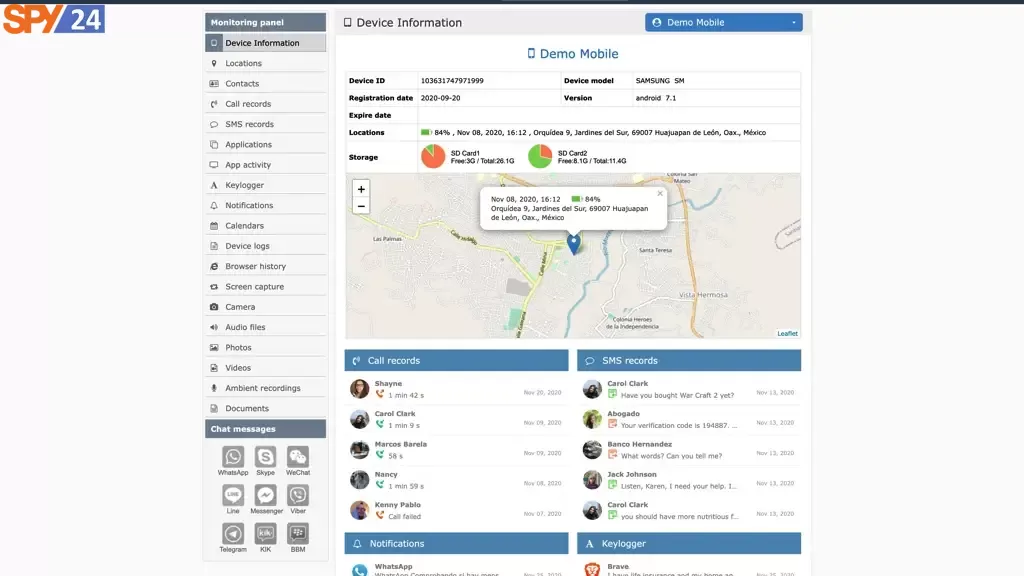This screenshot has width=1024, height=576.
Task: Click the SPY24 logo
Action: [x=54, y=19]
